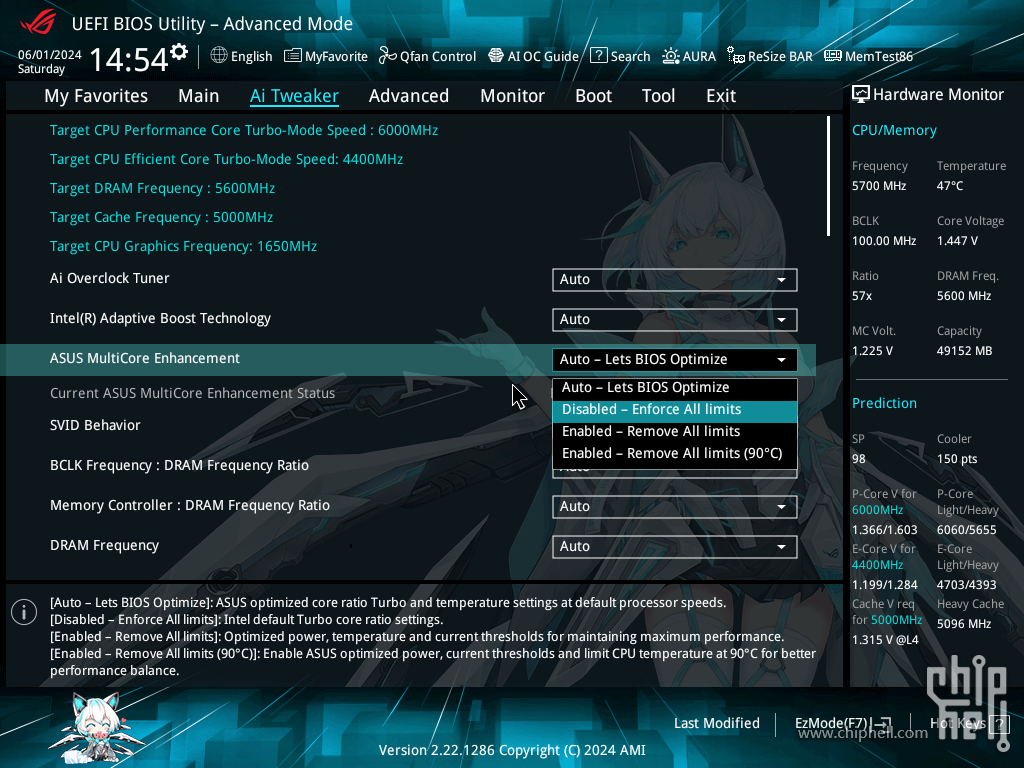Switch to the Boot tab

coord(594,96)
